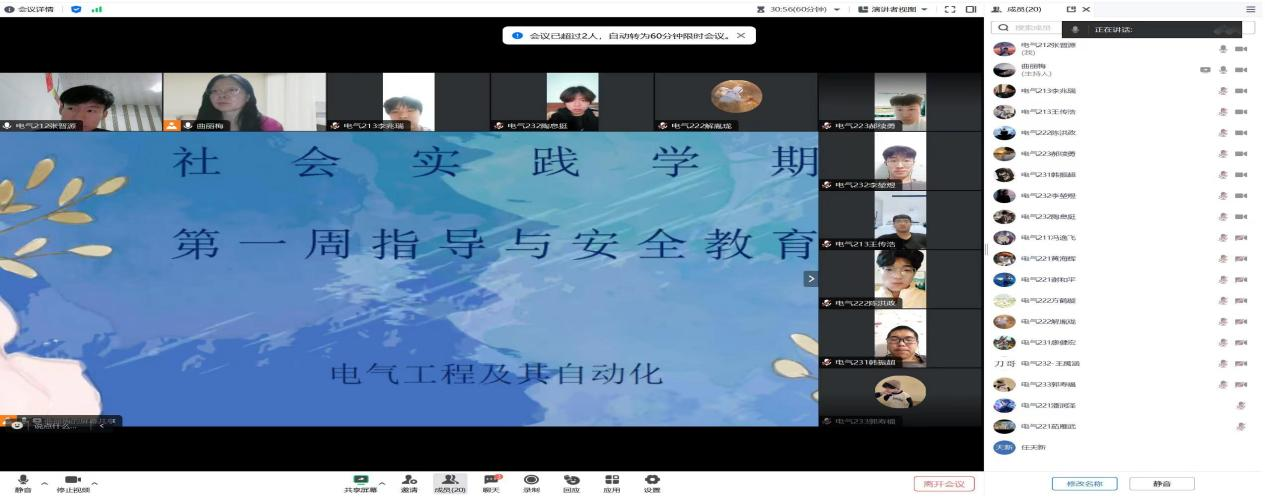This screenshot has width=1265, height=498.
Task: Open 设置 (Settings) gear in toolbar
Action: tap(652, 482)
